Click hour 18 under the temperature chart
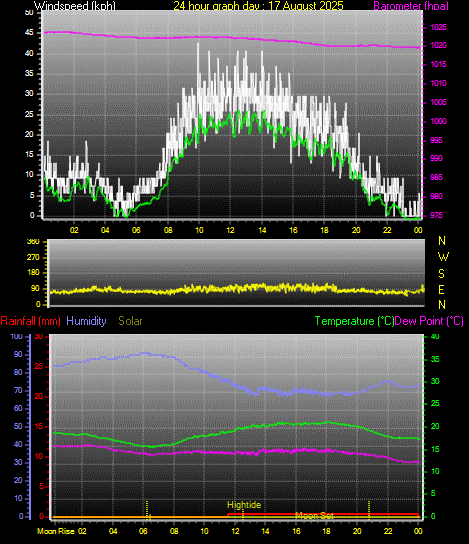 326,531
